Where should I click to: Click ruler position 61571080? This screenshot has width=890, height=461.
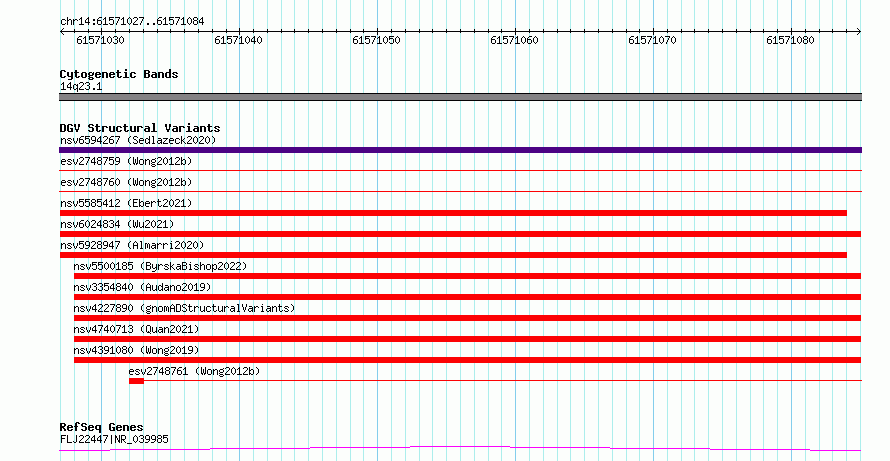tap(790, 40)
